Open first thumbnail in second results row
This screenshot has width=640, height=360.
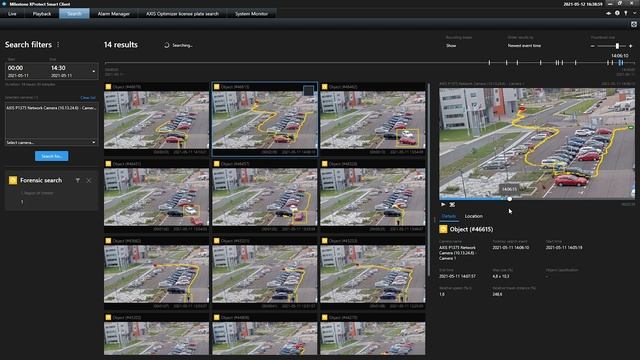tap(156, 197)
